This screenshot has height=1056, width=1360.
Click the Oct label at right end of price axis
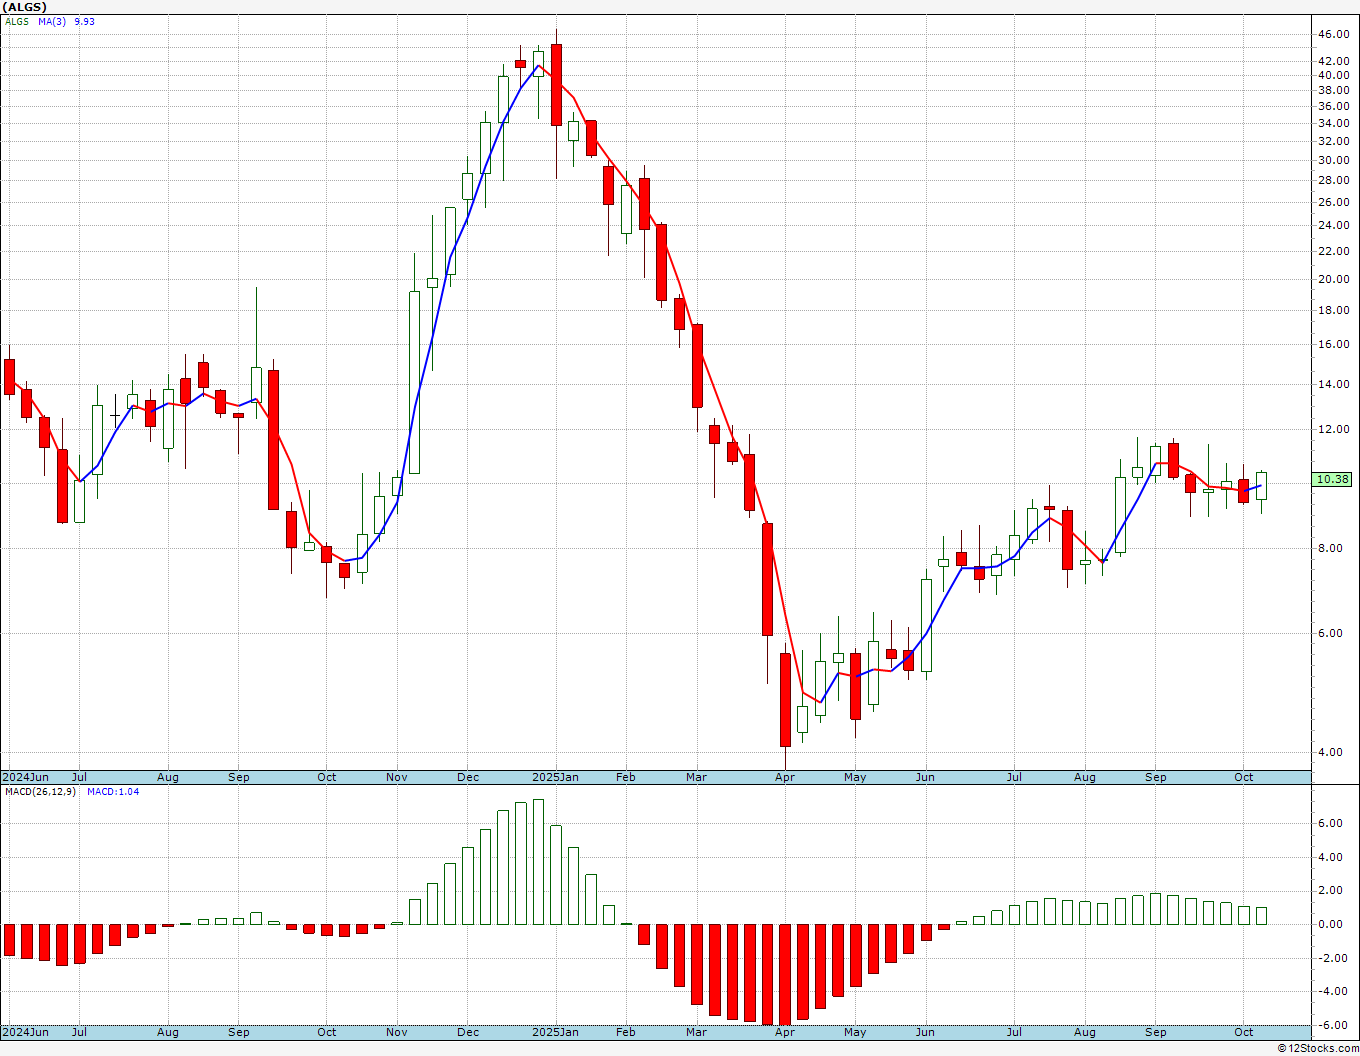pyautogui.click(x=1244, y=777)
